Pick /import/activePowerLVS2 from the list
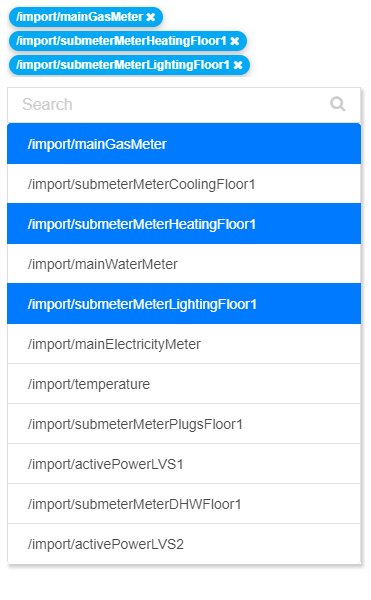Screen dimensions: 371x600 (184, 544)
